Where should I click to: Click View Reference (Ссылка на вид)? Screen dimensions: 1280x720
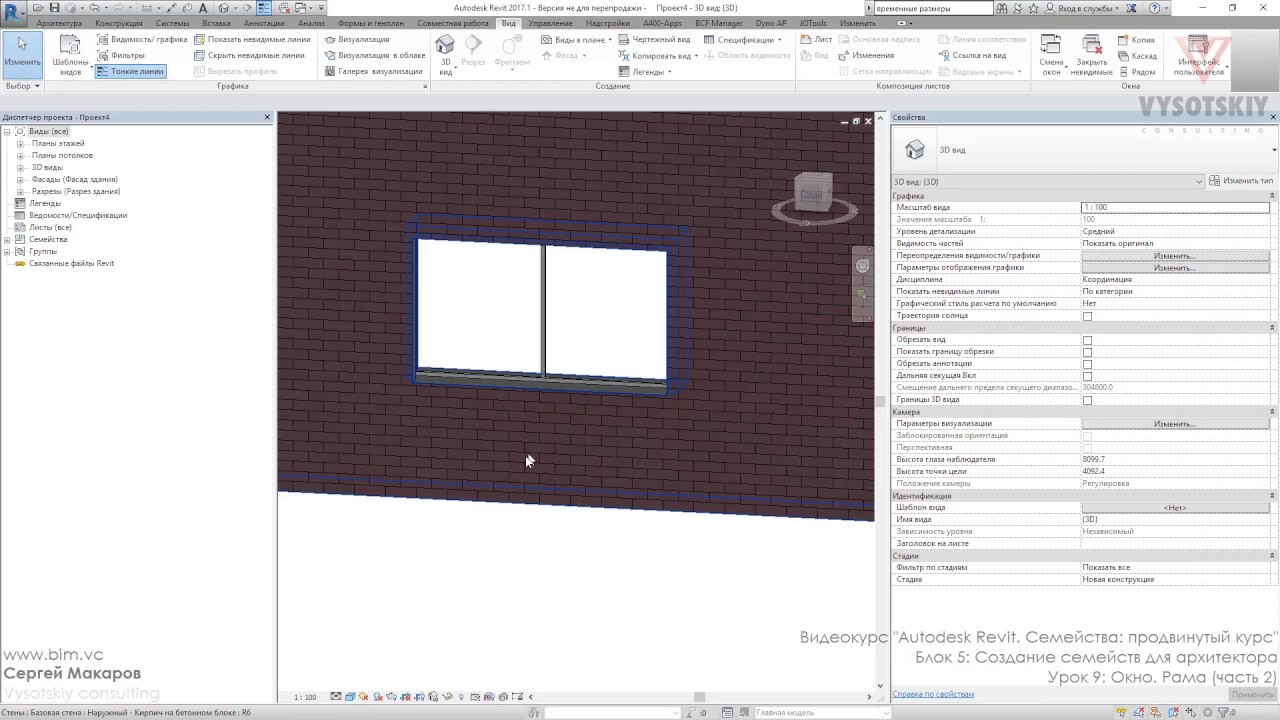[972, 56]
